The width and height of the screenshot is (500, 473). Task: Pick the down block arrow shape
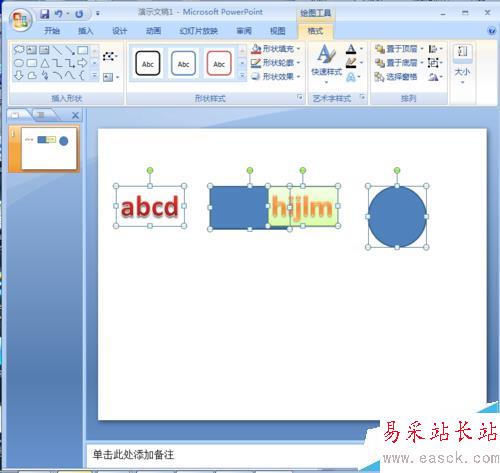(x=19, y=76)
